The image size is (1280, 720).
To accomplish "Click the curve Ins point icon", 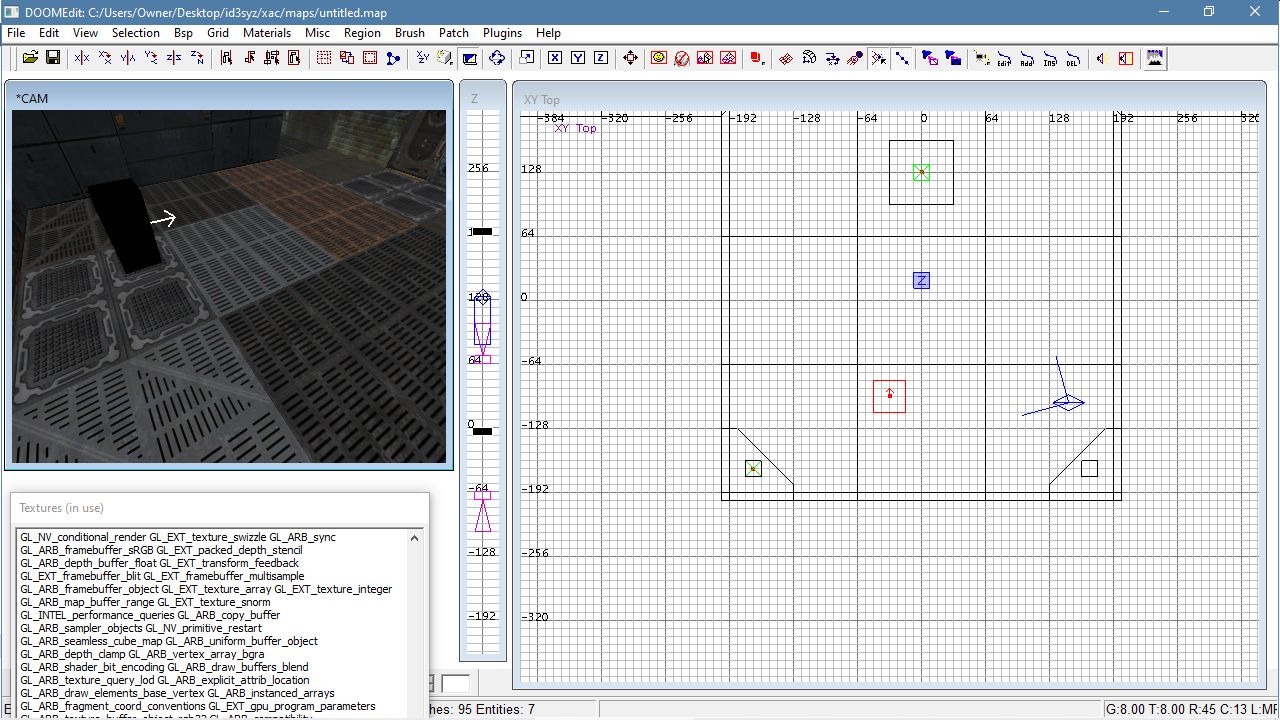I will (x=1051, y=58).
